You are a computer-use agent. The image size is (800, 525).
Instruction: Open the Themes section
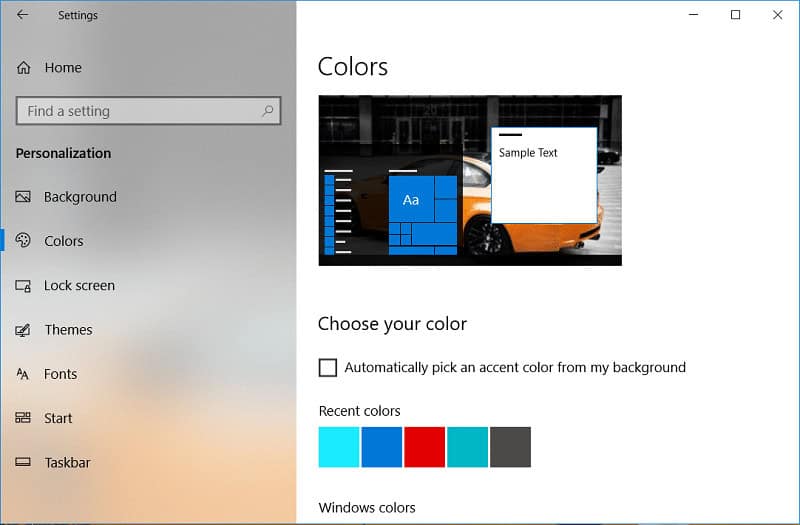point(68,330)
